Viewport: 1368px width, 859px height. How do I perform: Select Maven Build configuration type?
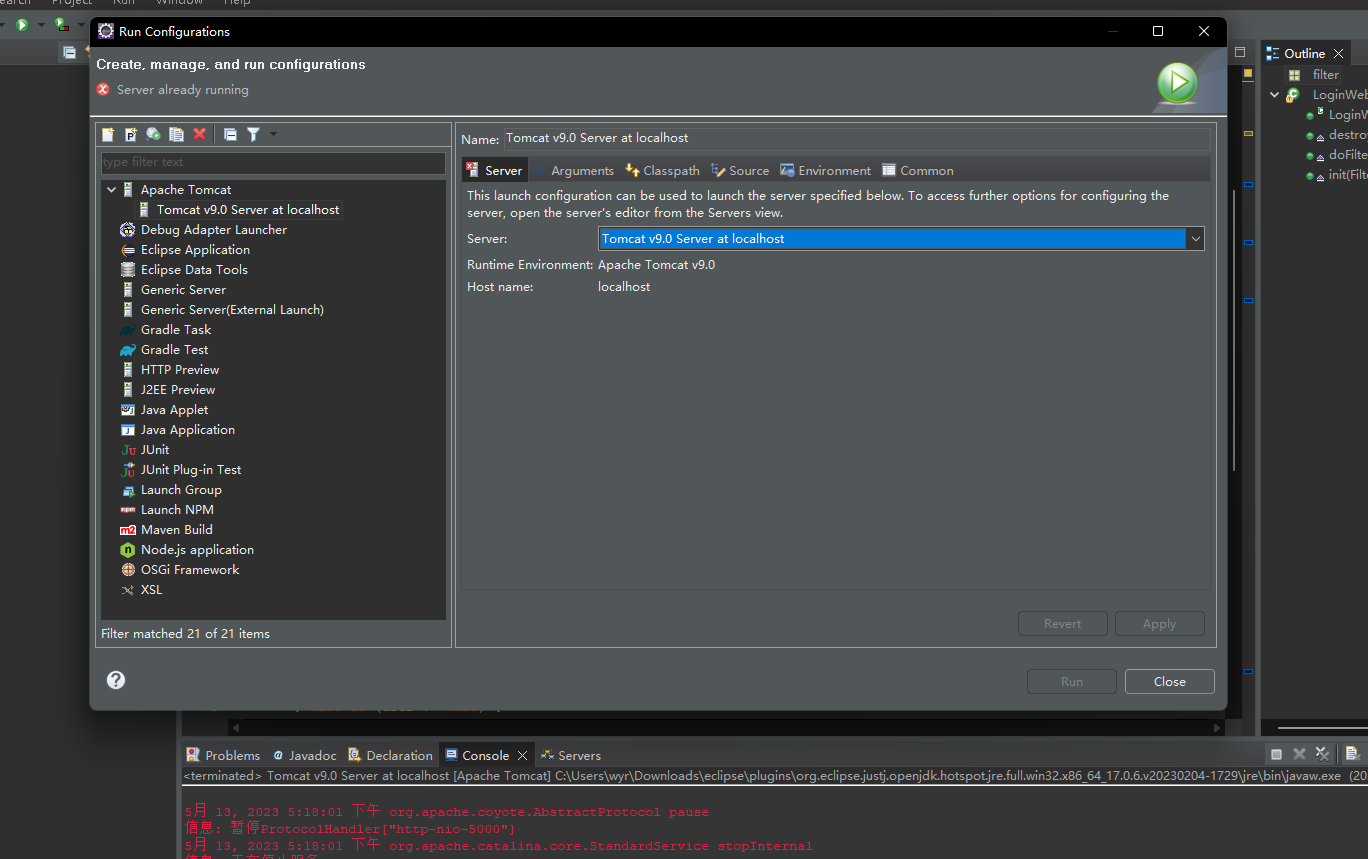click(177, 529)
